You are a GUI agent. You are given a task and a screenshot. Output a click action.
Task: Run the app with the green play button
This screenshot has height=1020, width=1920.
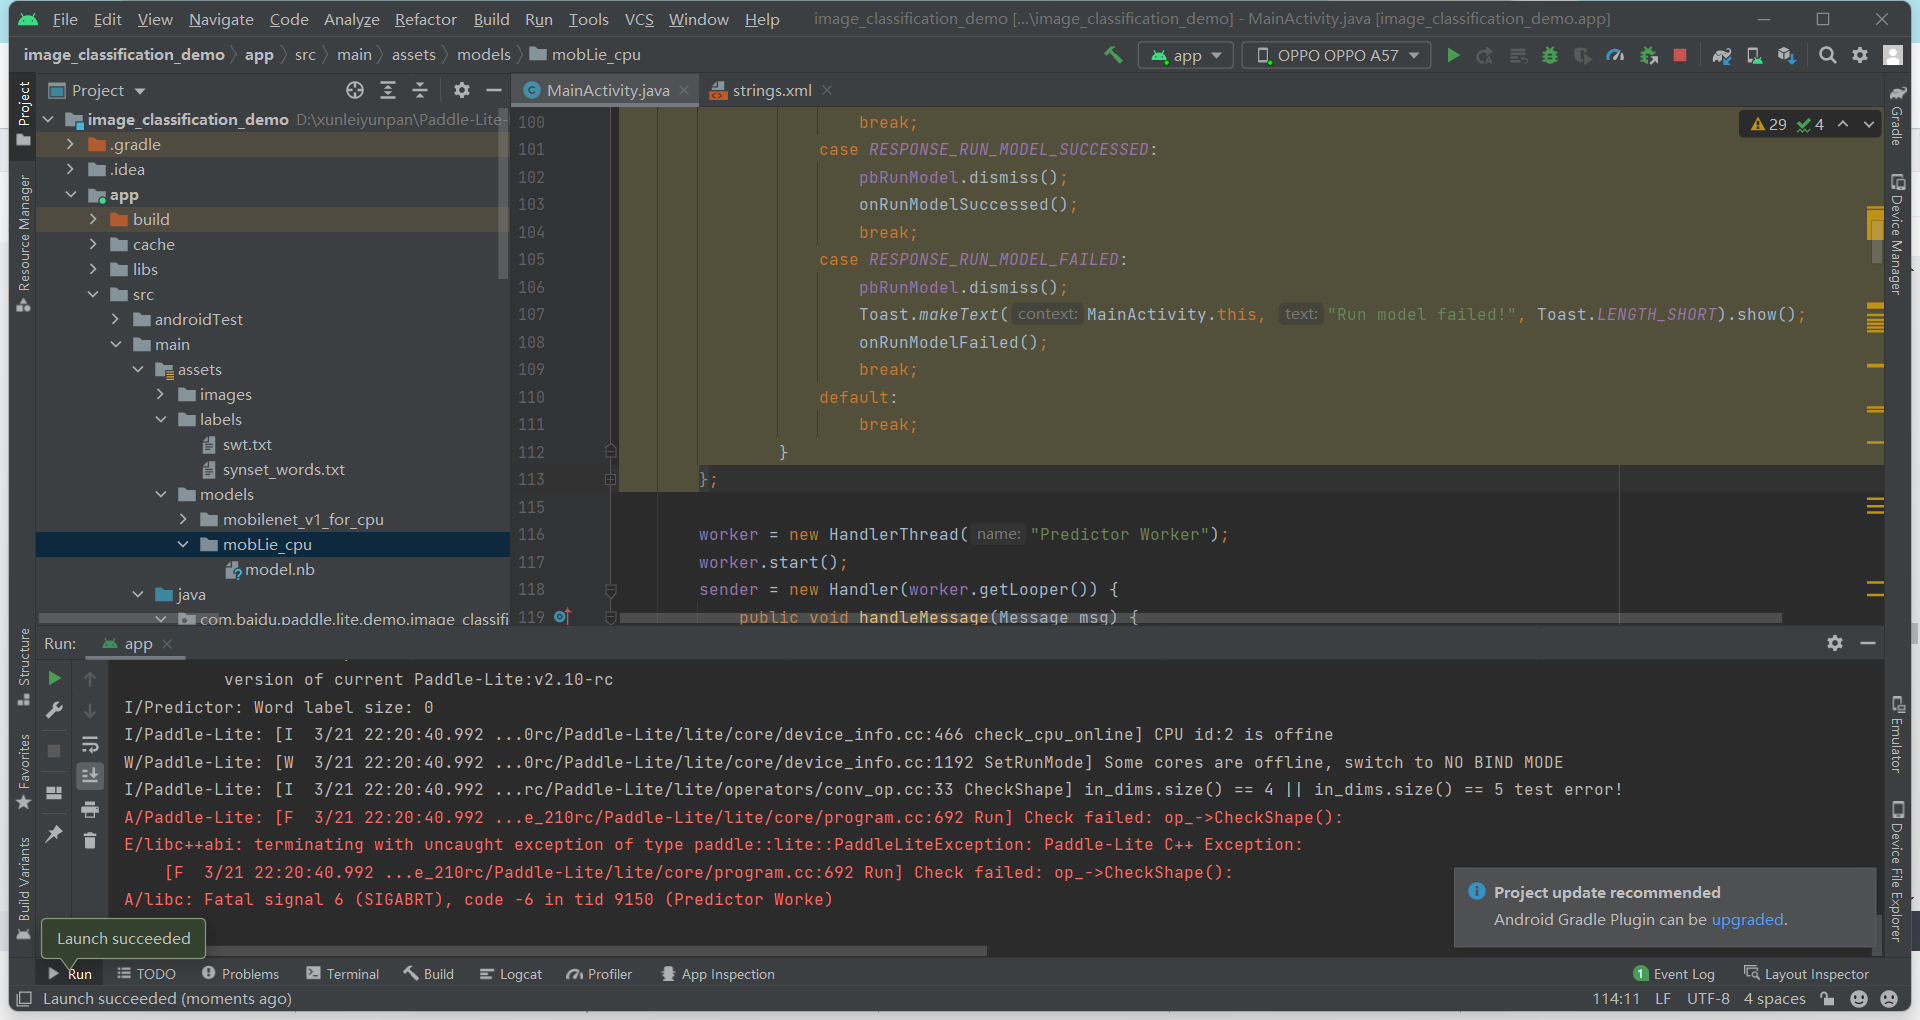click(1453, 55)
